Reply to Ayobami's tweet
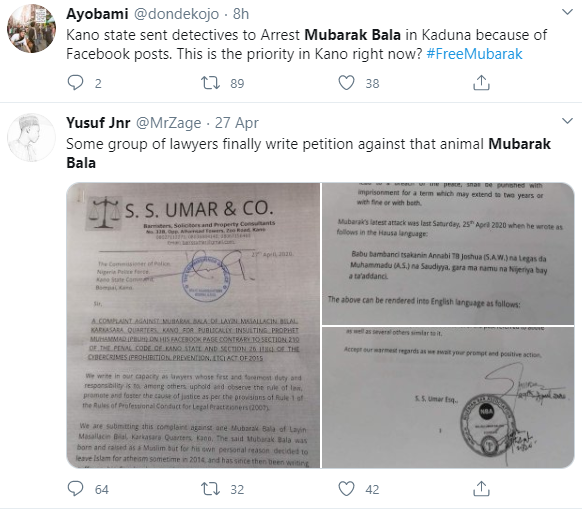The height and width of the screenshot is (511, 582). 75,83
